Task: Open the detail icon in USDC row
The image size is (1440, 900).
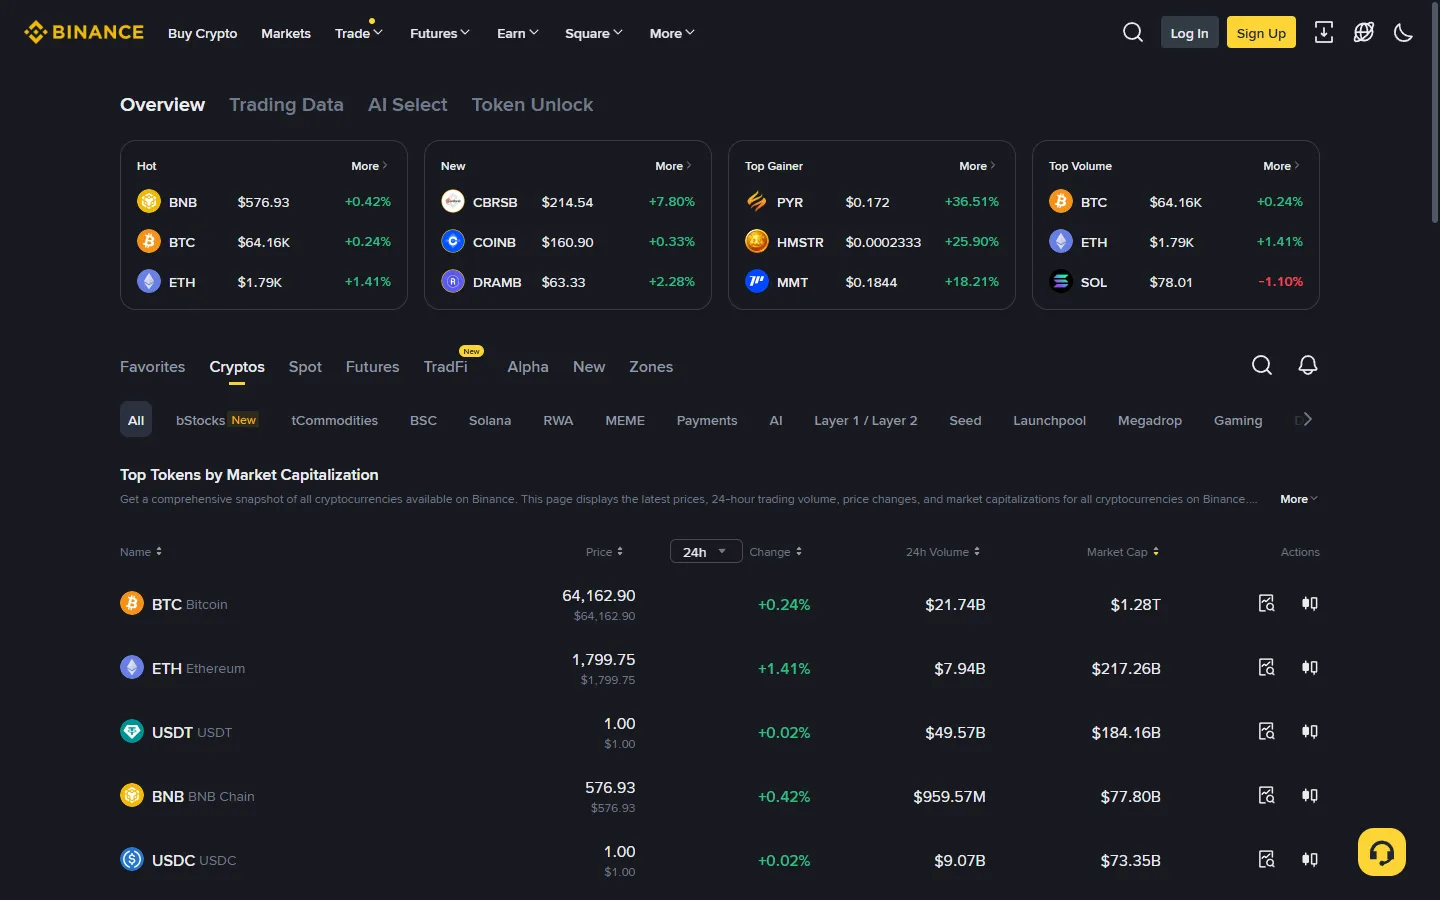Action: [x=1266, y=859]
